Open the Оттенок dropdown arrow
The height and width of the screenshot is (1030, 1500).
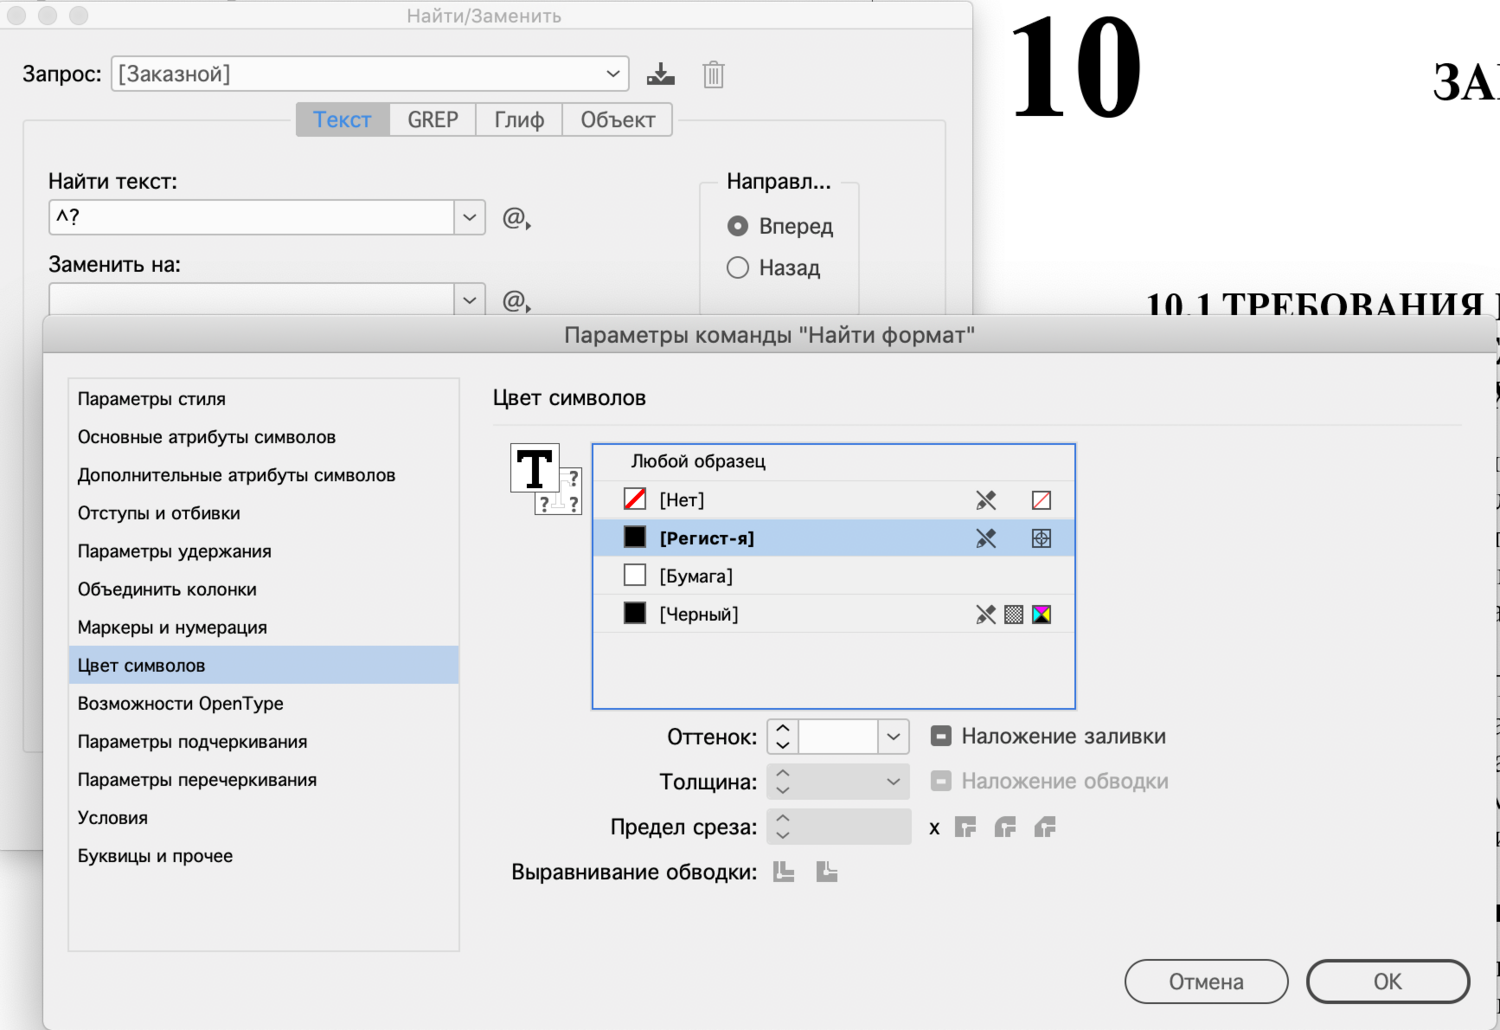[x=894, y=737]
